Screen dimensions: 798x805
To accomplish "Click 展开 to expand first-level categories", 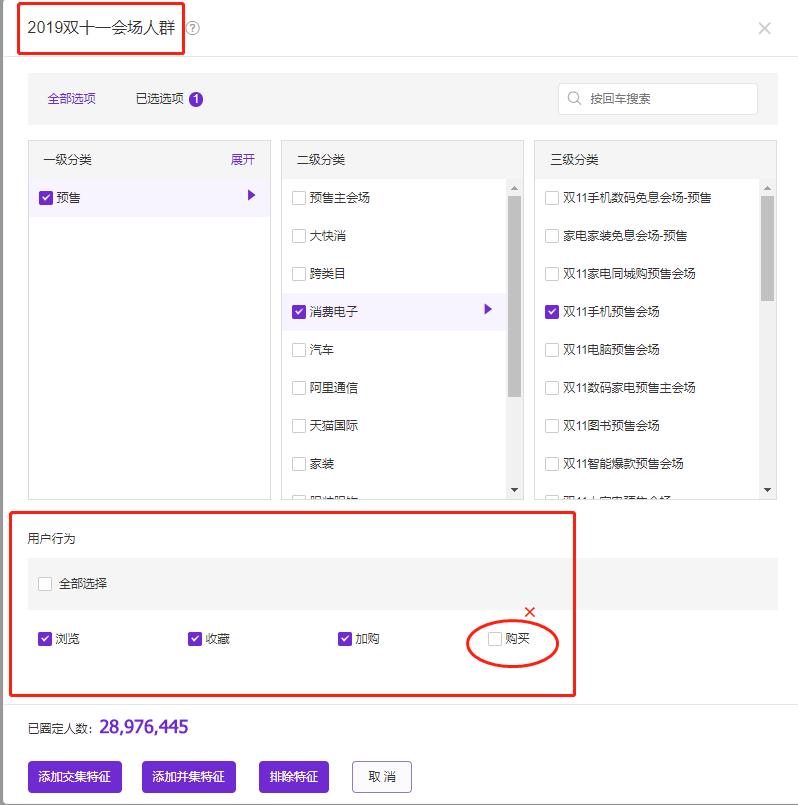I will click(243, 160).
